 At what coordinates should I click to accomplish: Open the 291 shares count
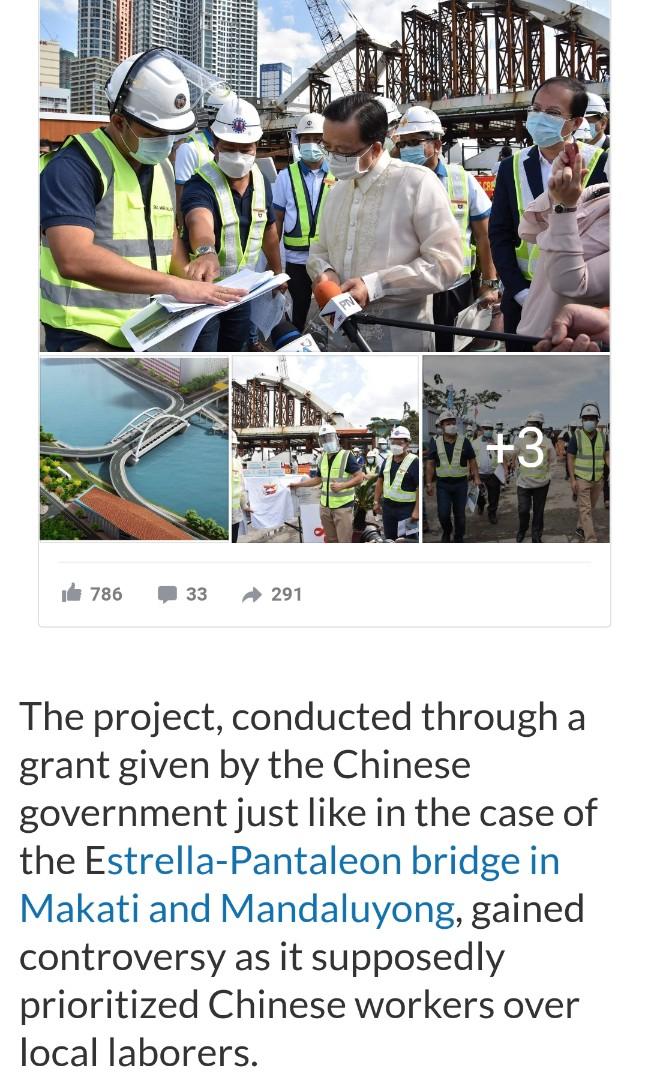(x=286, y=594)
